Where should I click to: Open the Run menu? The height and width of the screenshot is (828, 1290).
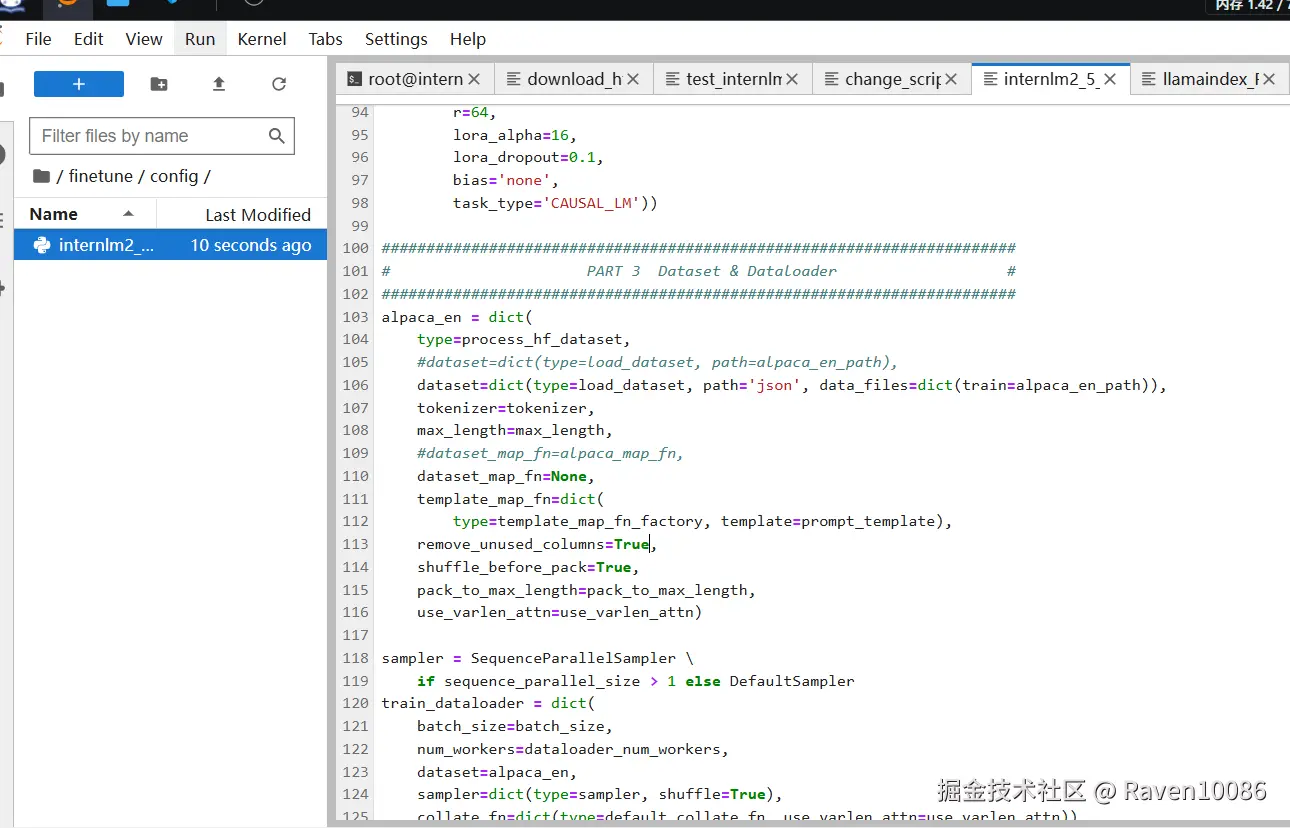click(200, 39)
